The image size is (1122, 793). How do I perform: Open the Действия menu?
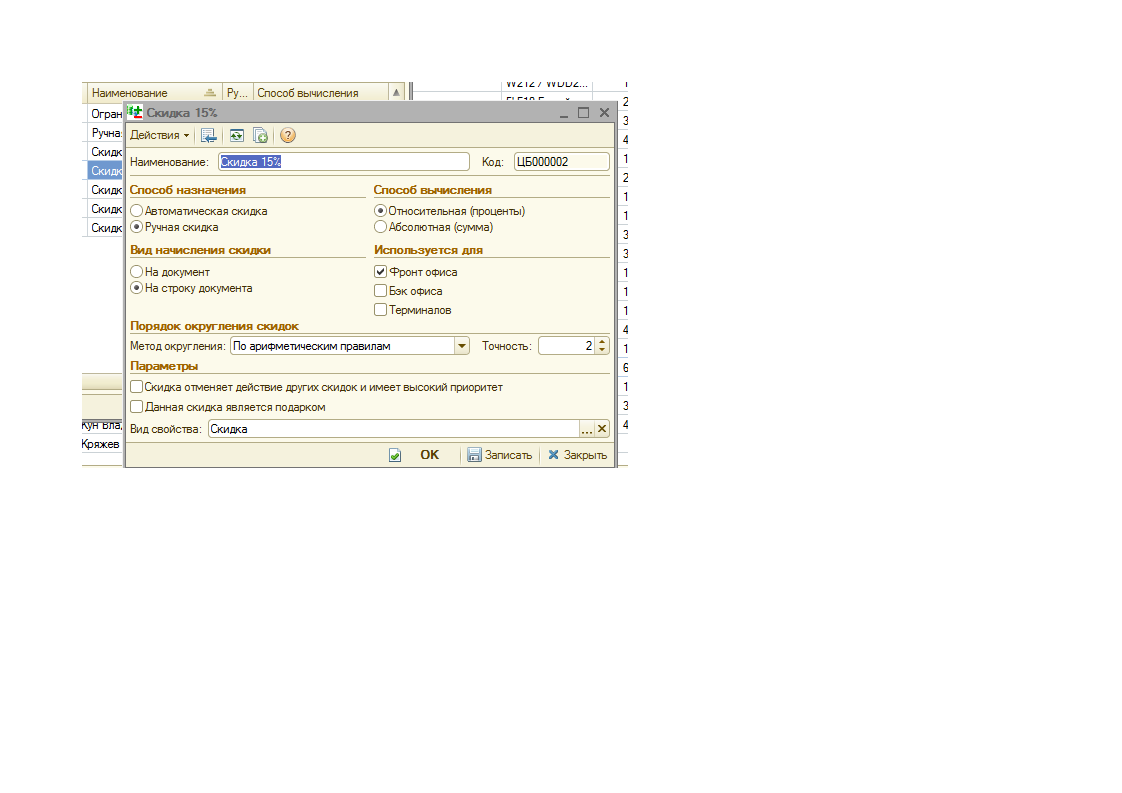pyautogui.click(x=159, y=135)
